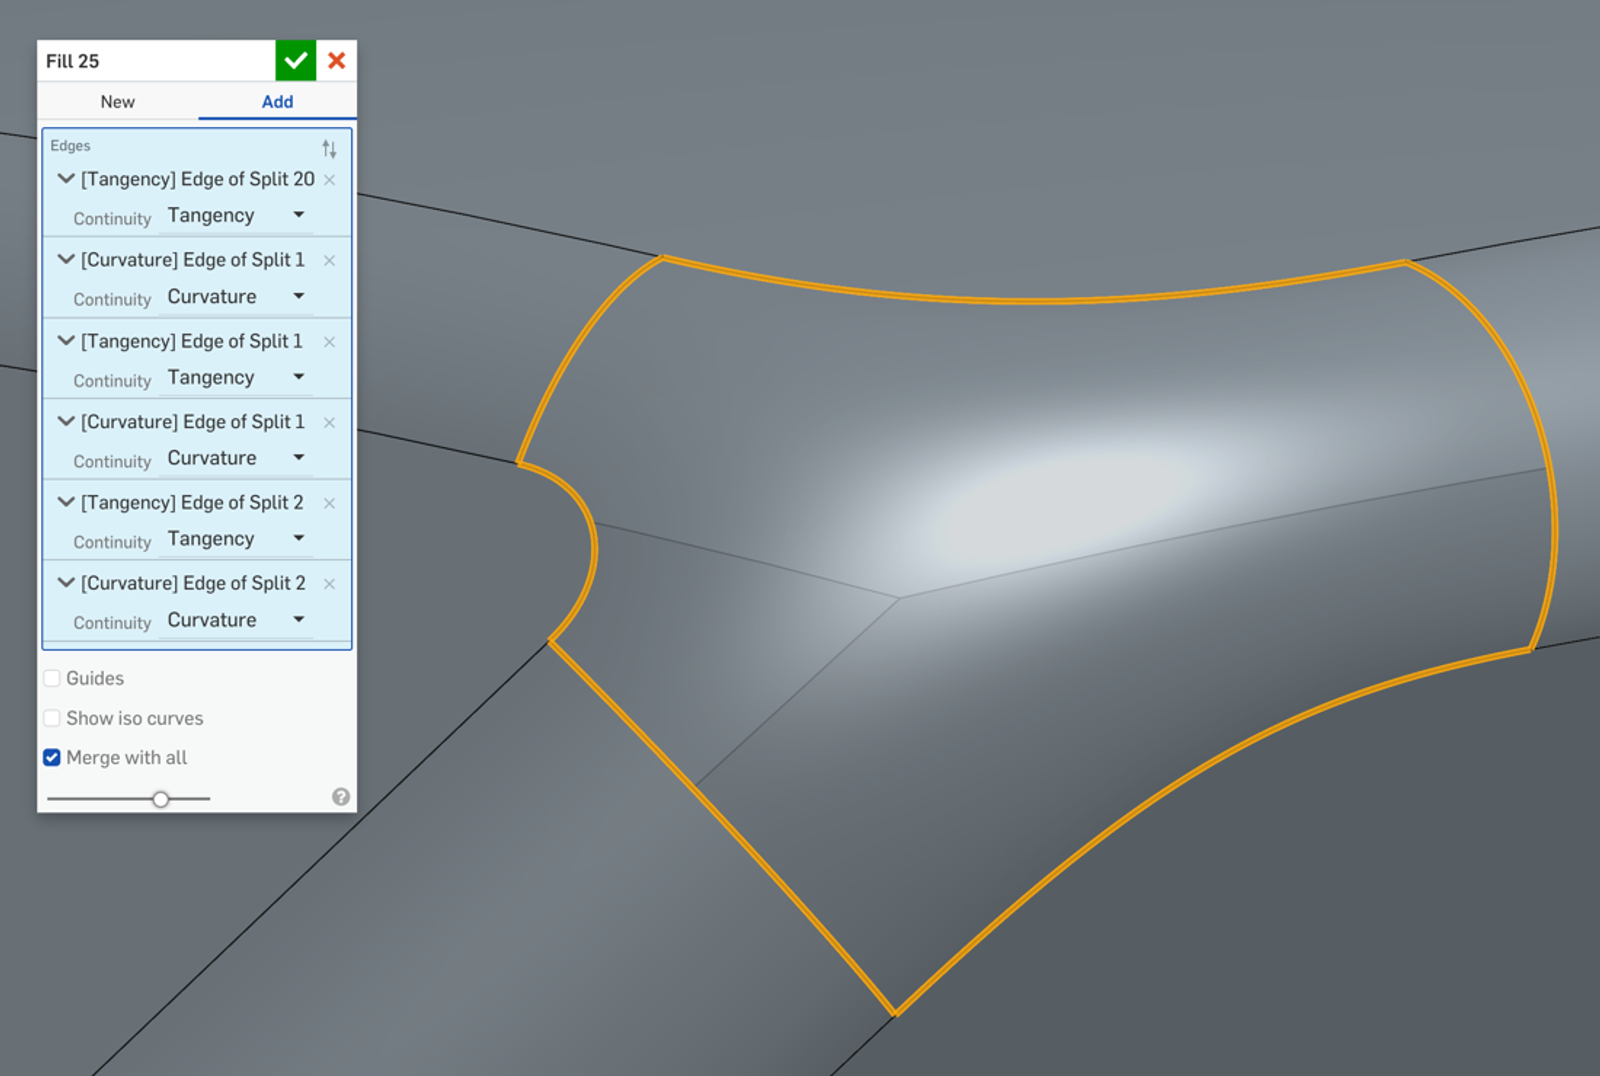
Task: Remove the first [Curvature] Edge of Split 1
Action: [329, 260]
